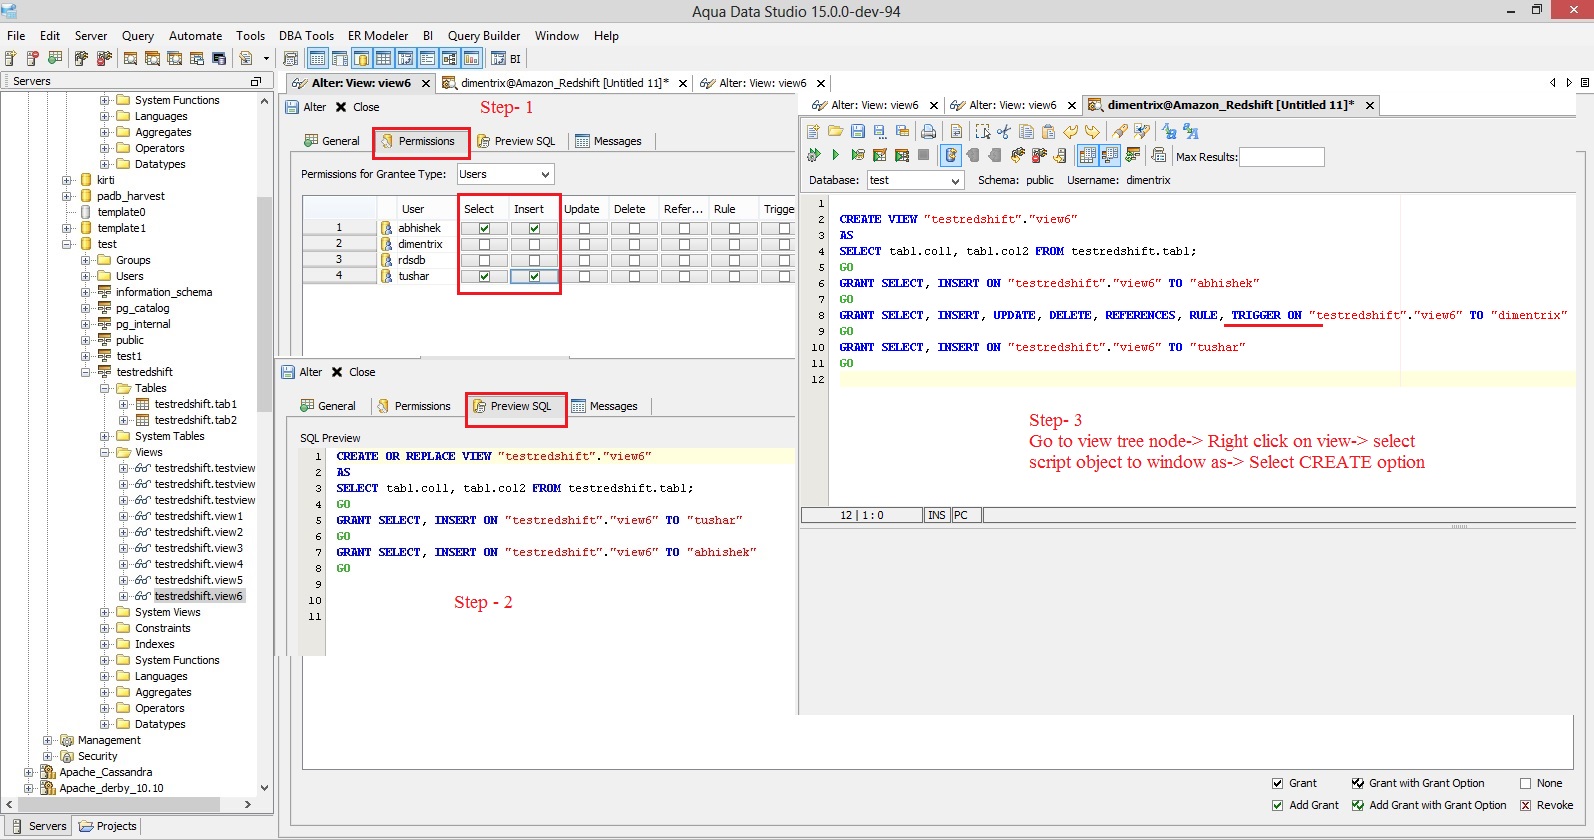Screen dimensions: 1594x840
Task: Open the ER Modeler menu
Action: pos(378,36)
